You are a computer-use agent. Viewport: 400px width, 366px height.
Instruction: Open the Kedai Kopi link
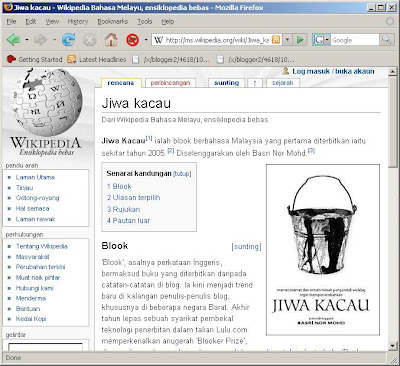coord(31,319)
